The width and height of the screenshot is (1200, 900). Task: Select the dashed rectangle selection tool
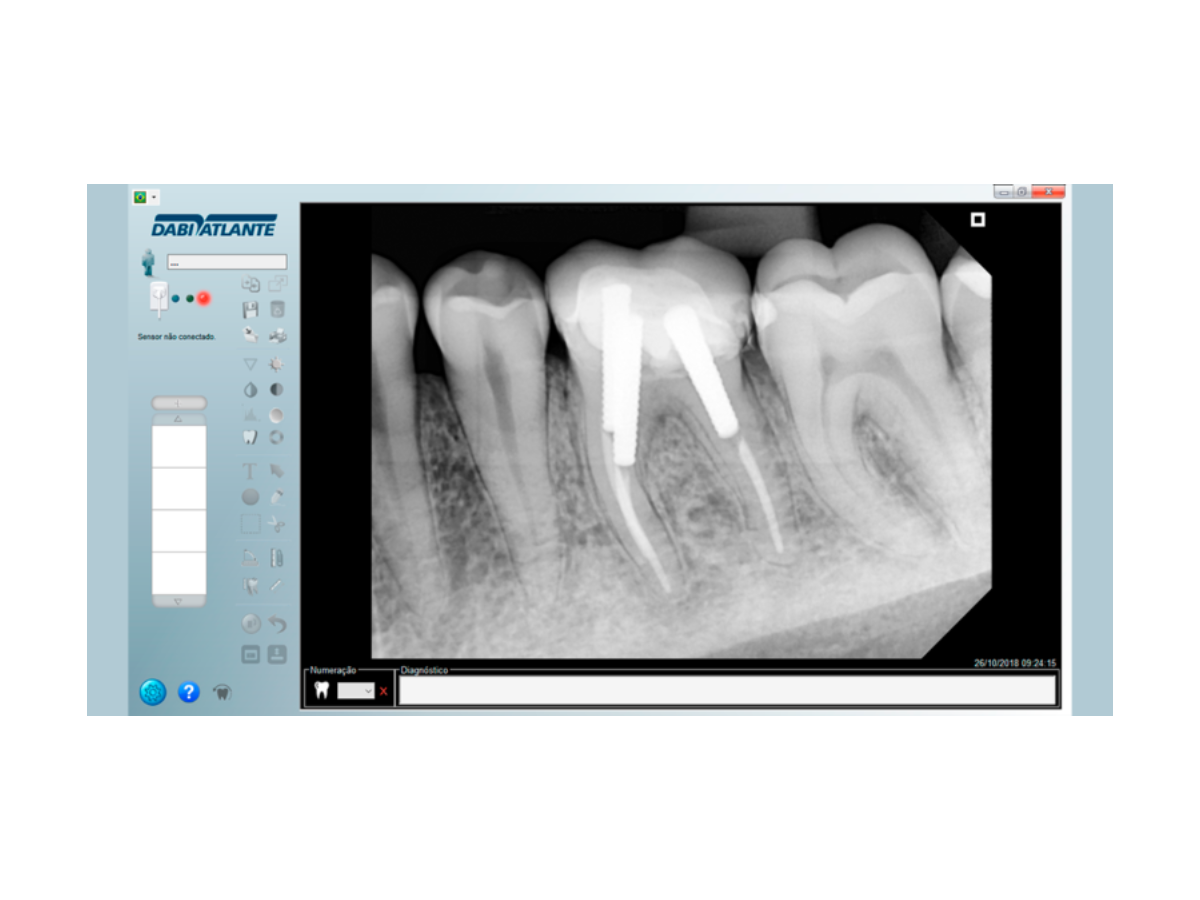[x=251, y=523]
